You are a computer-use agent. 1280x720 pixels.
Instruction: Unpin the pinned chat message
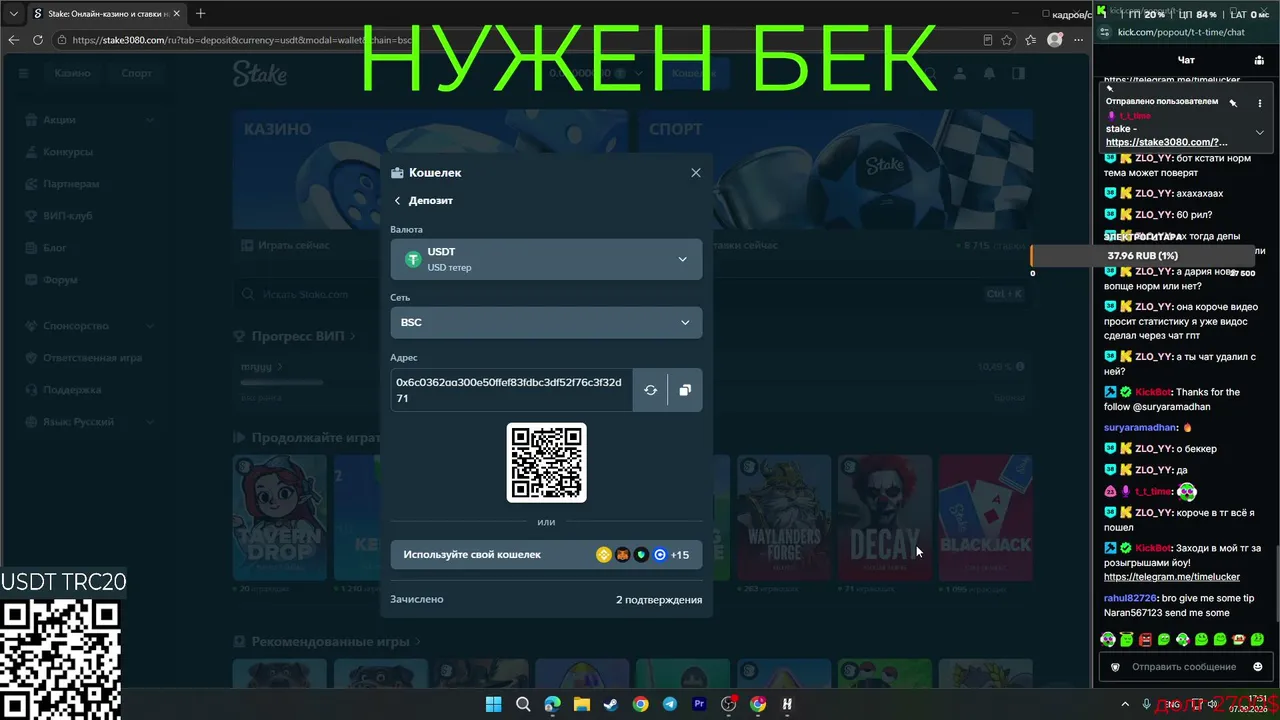1233,103
